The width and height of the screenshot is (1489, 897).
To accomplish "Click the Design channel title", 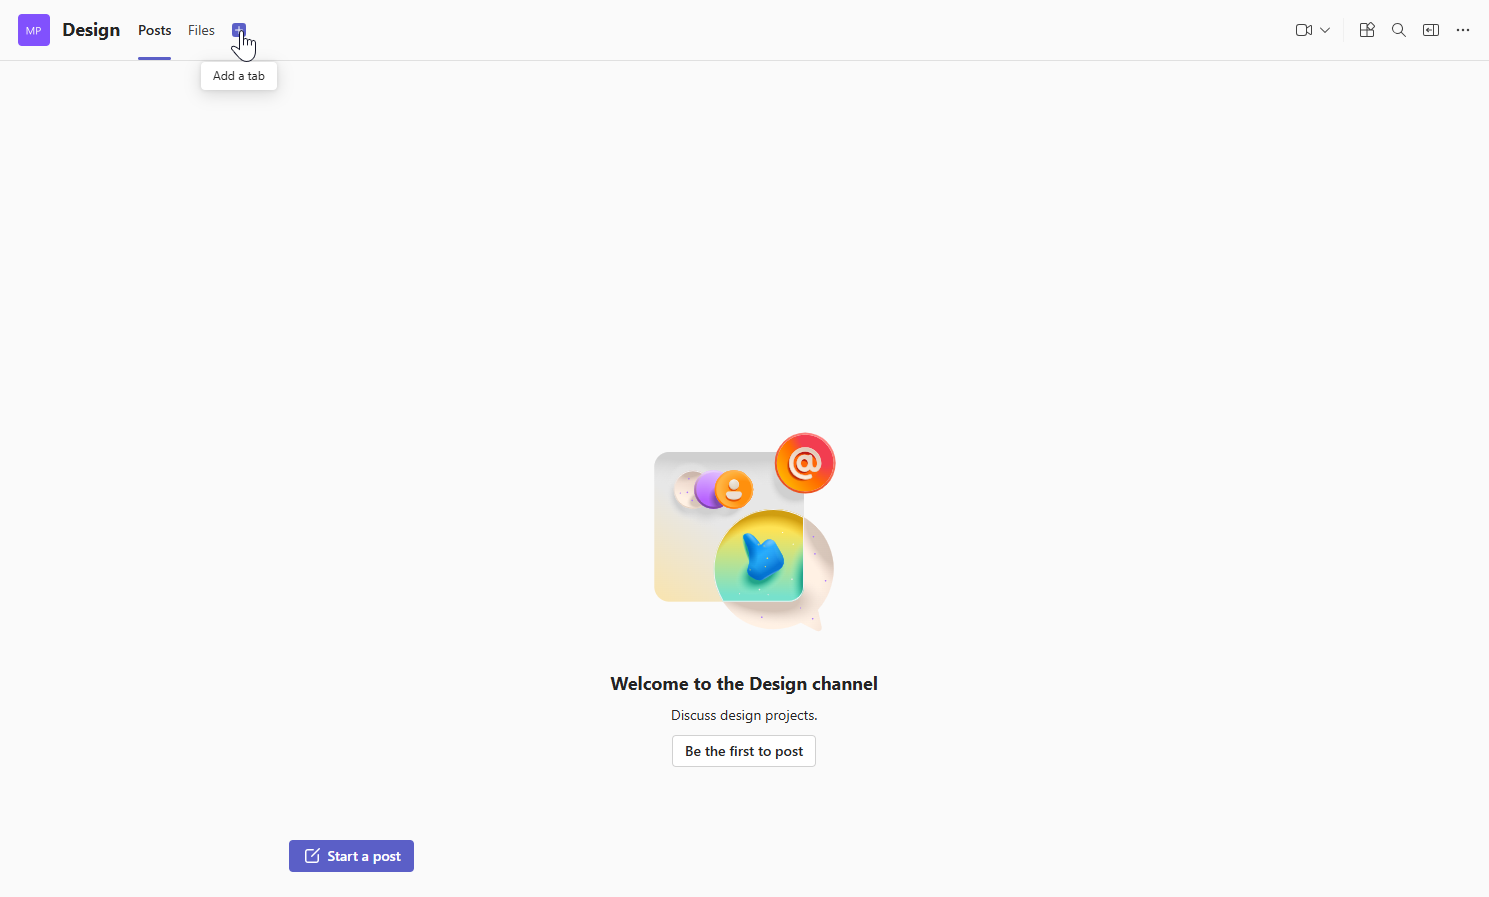I will point(91,30).
